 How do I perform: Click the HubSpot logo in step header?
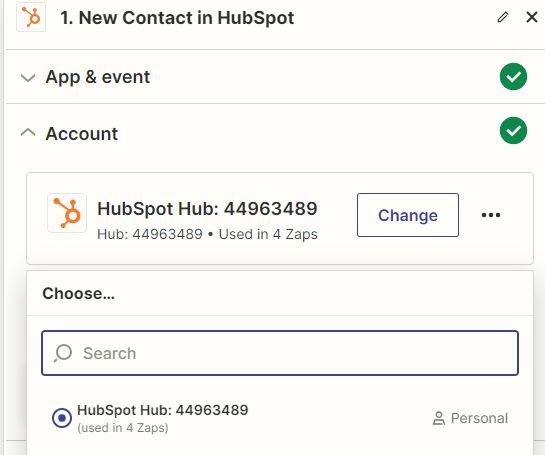[31, 17]
